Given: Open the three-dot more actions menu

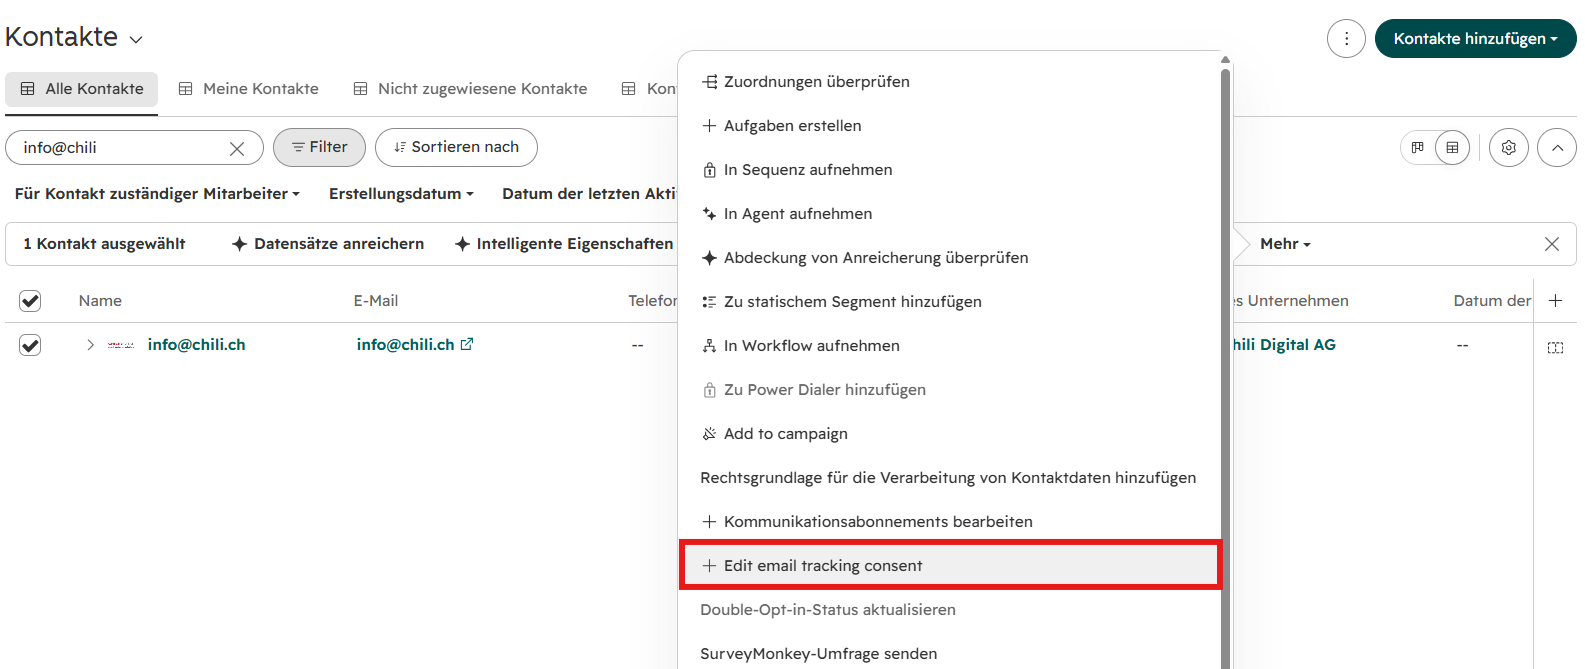Looking at the screenshot, I should pyautogui.click(x=1346, y=39).
